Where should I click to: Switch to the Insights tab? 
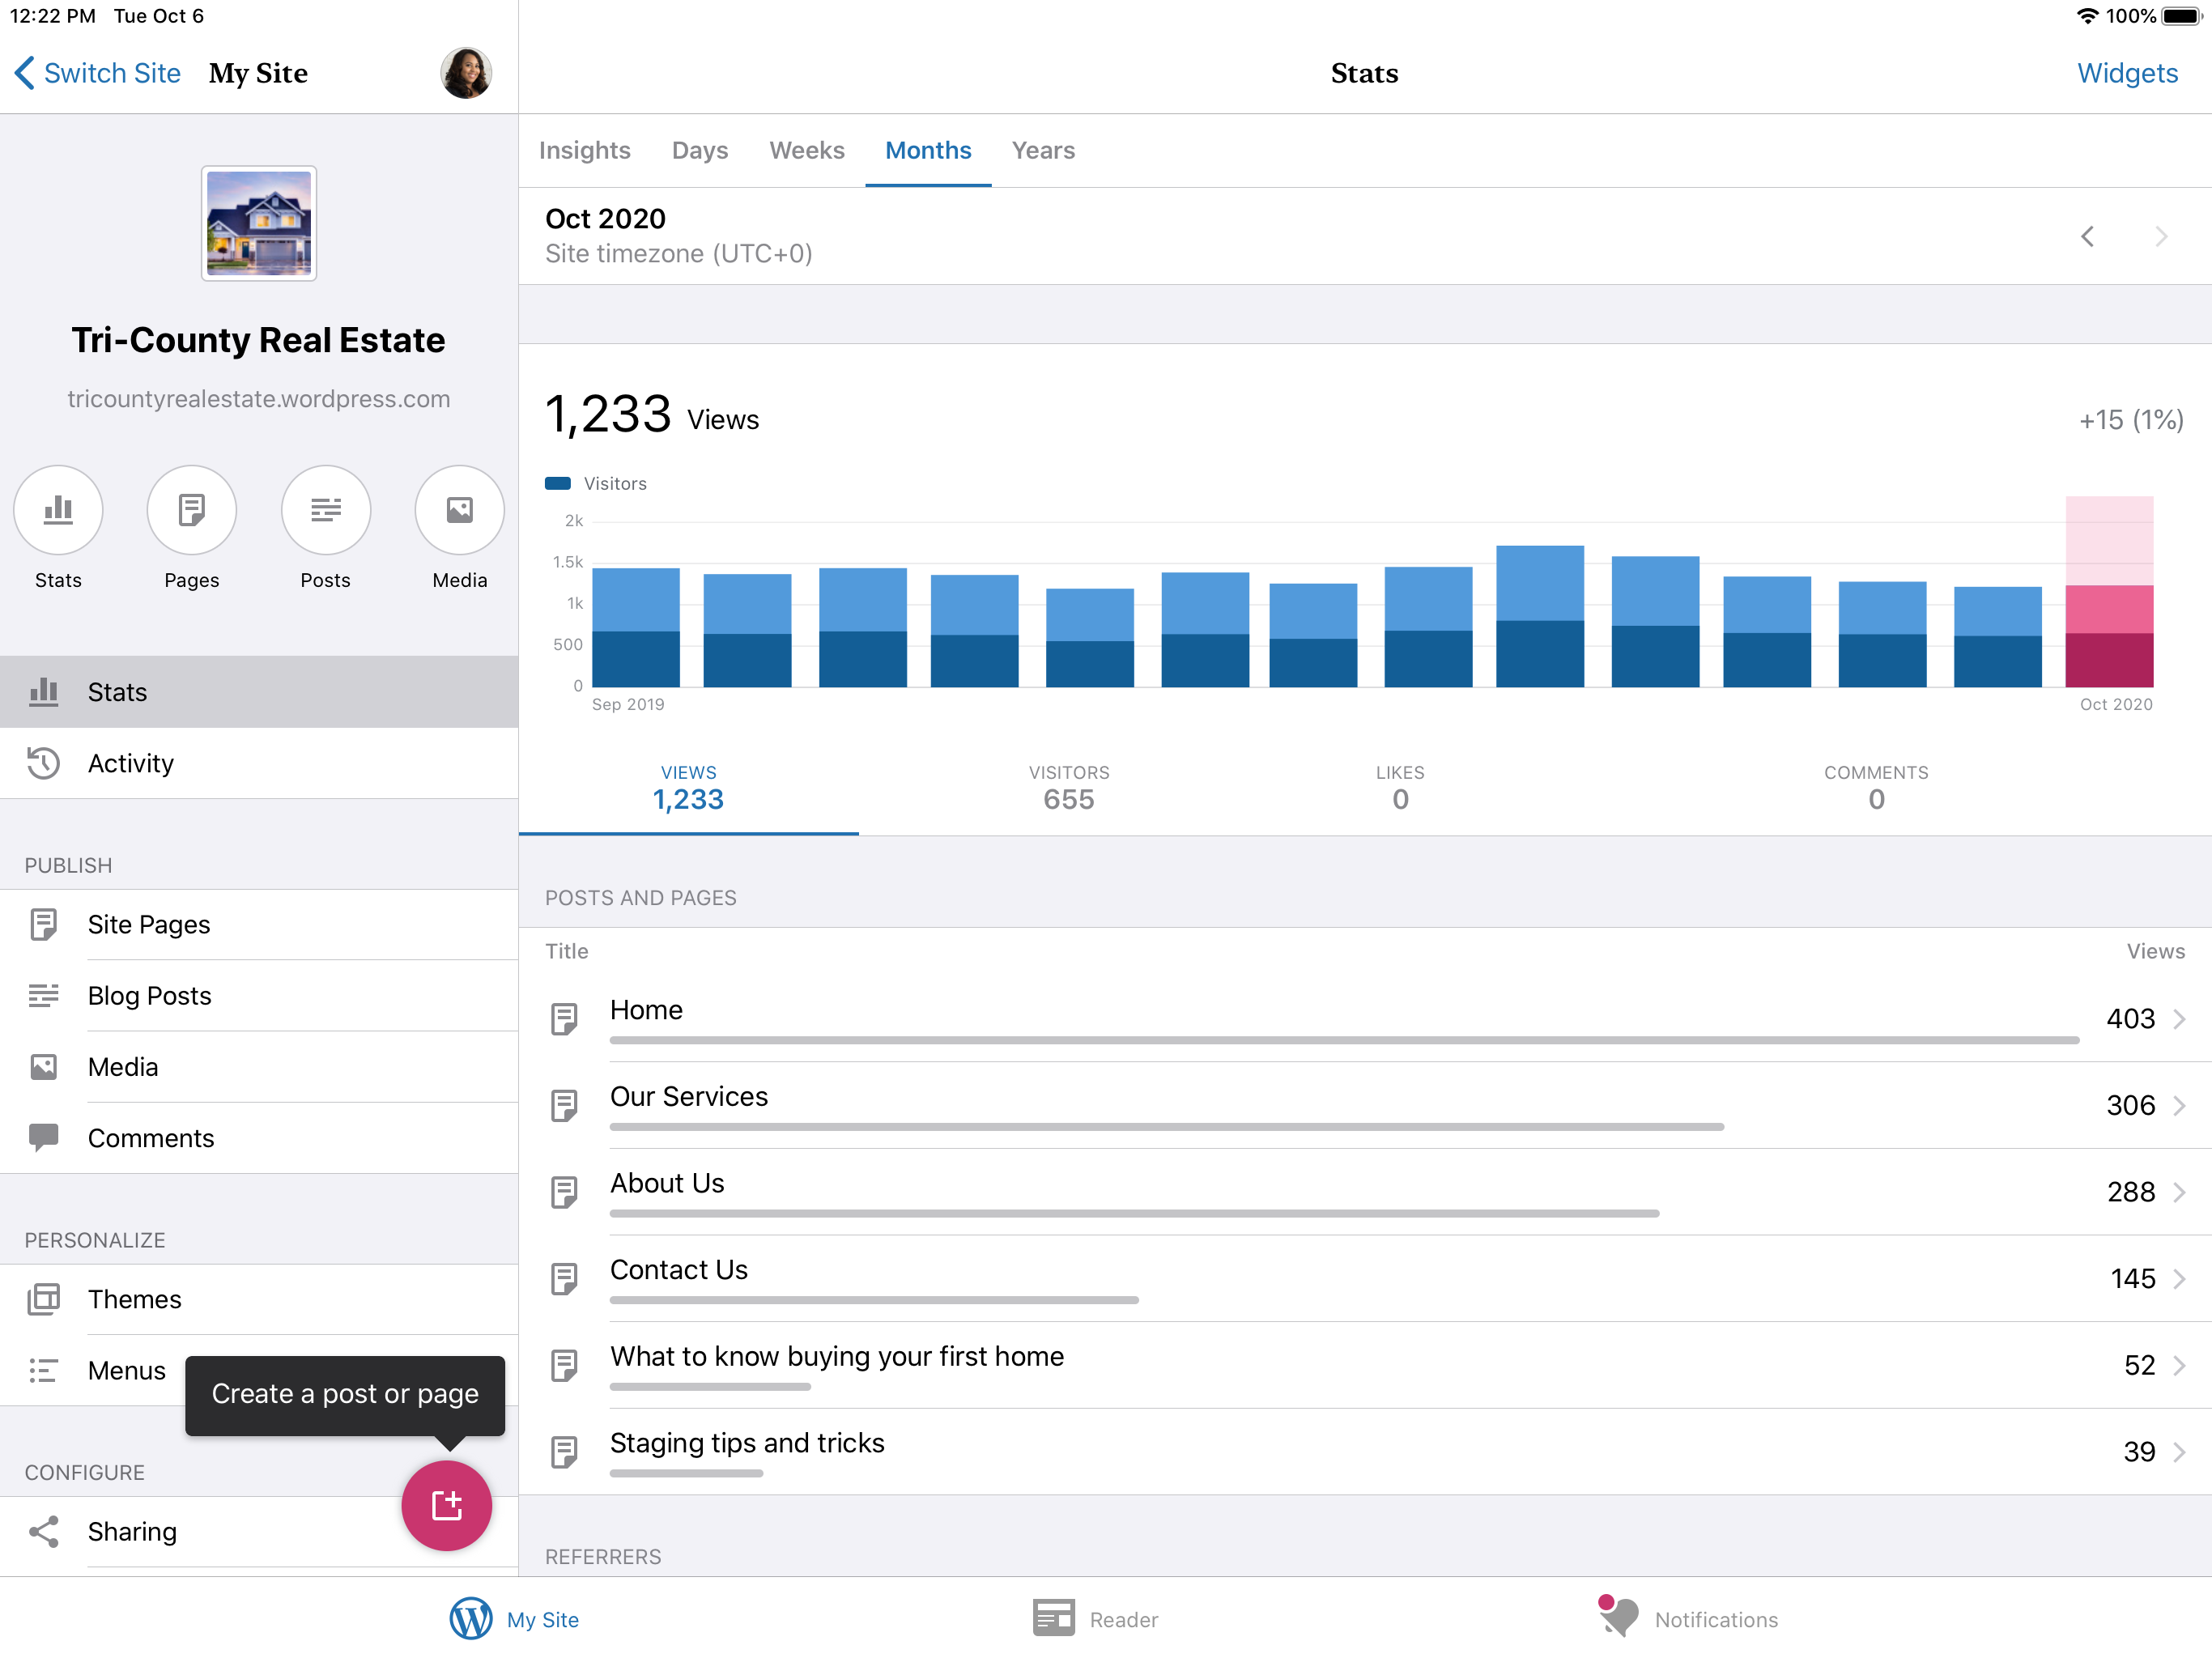pos(584,150)
